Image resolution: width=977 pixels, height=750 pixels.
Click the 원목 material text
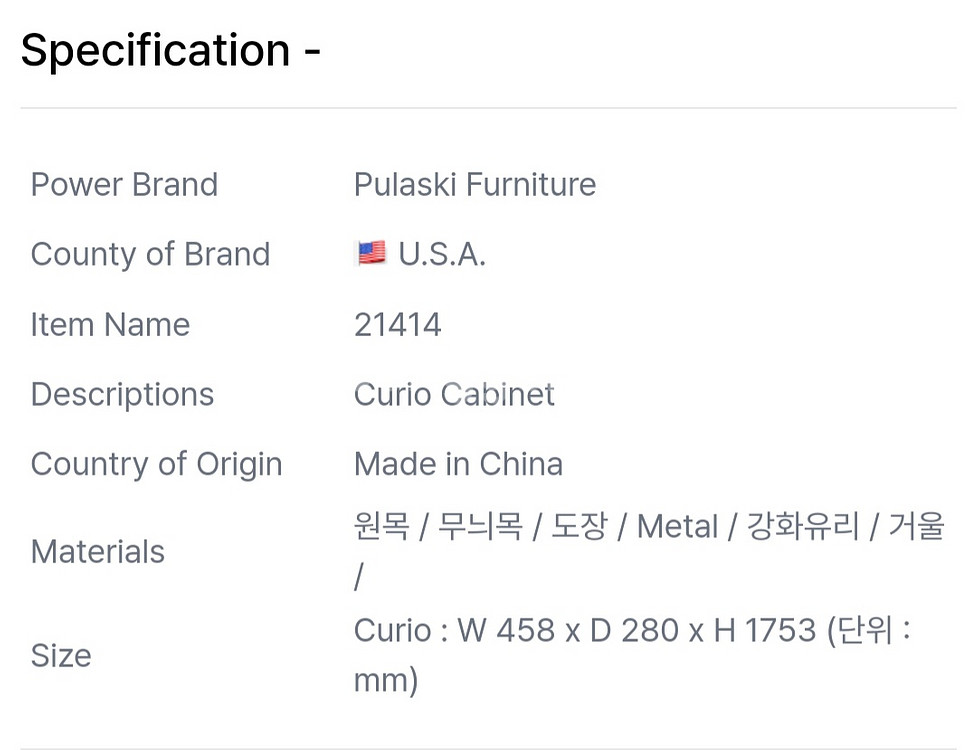(x=382, y=526)
